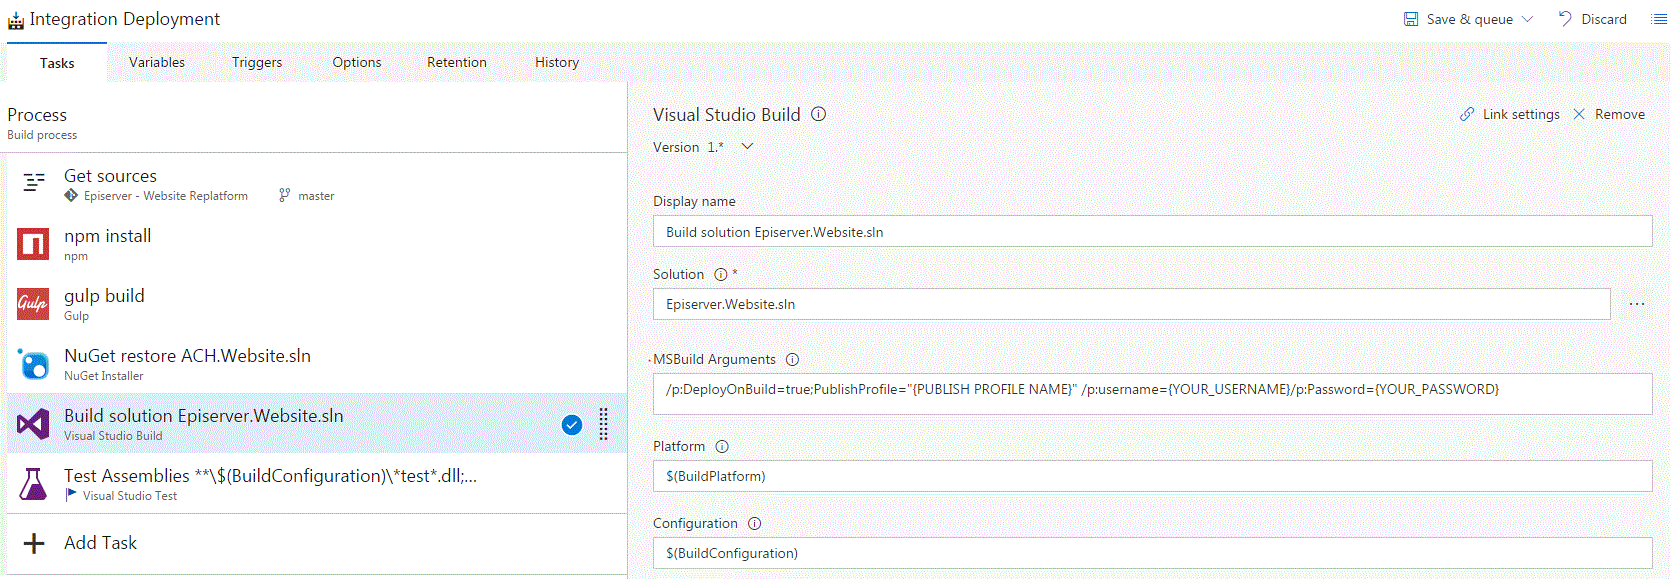This screenshot has height=579, width=1671.
Task: View the History tab
Action: pos(557,62)
